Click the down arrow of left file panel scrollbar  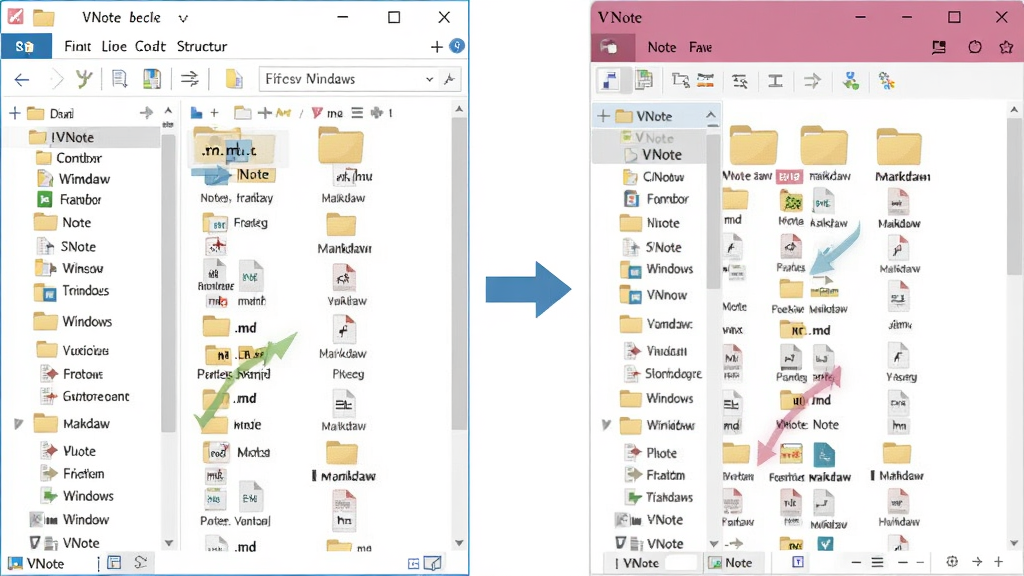459,543
